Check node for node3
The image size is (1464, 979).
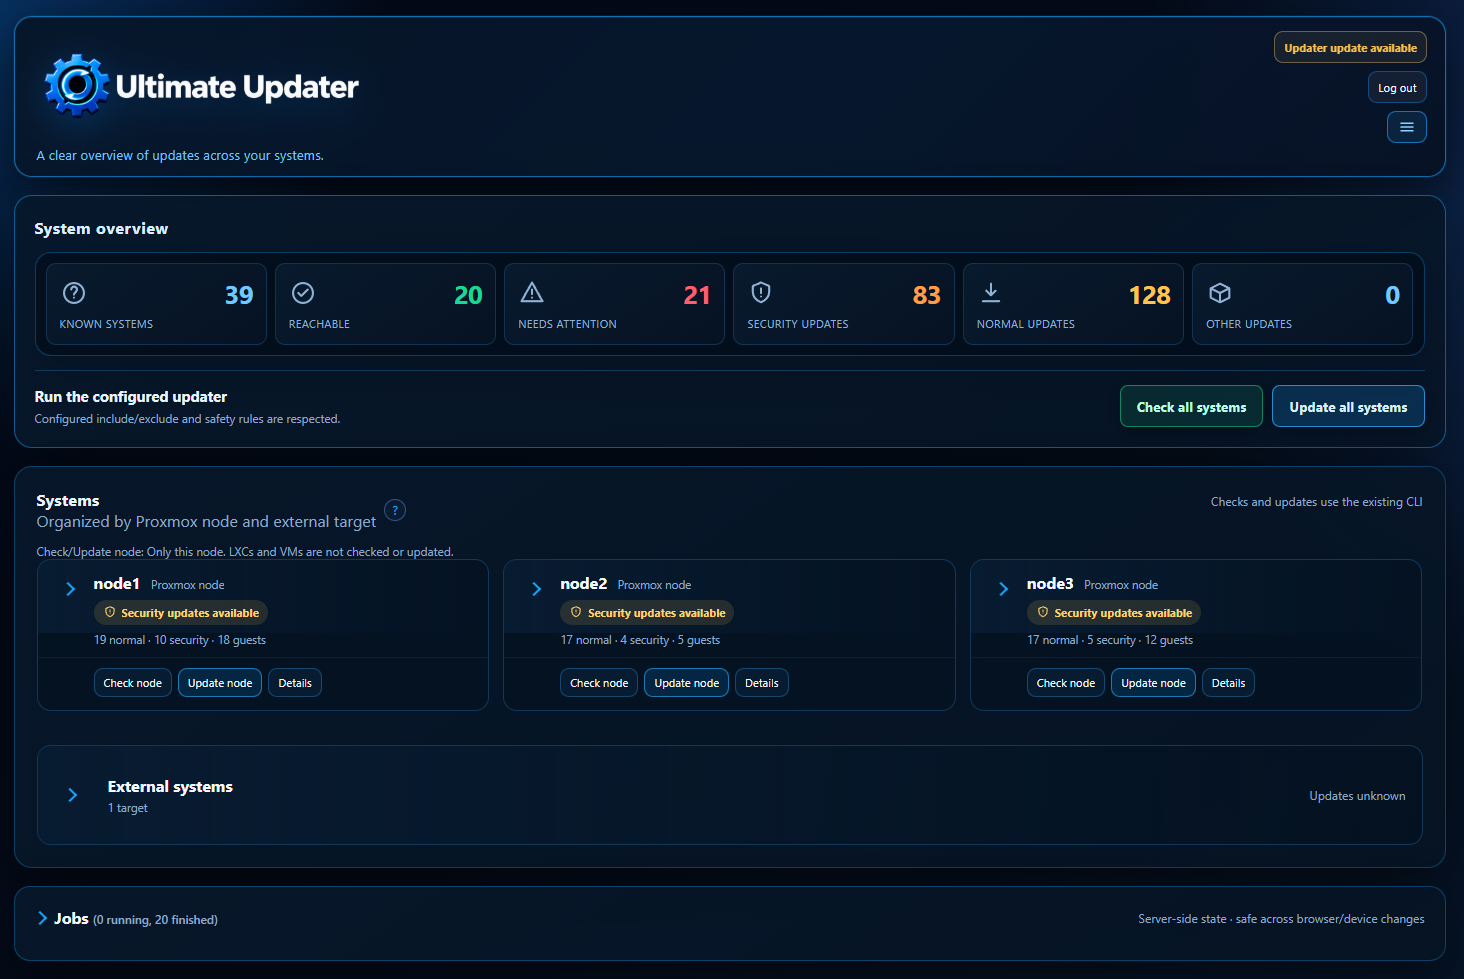click(1066, 683)
